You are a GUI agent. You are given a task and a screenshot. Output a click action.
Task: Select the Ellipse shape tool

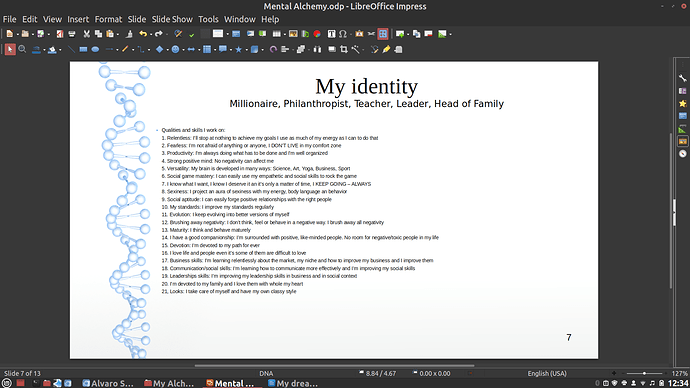click(95, 50)
